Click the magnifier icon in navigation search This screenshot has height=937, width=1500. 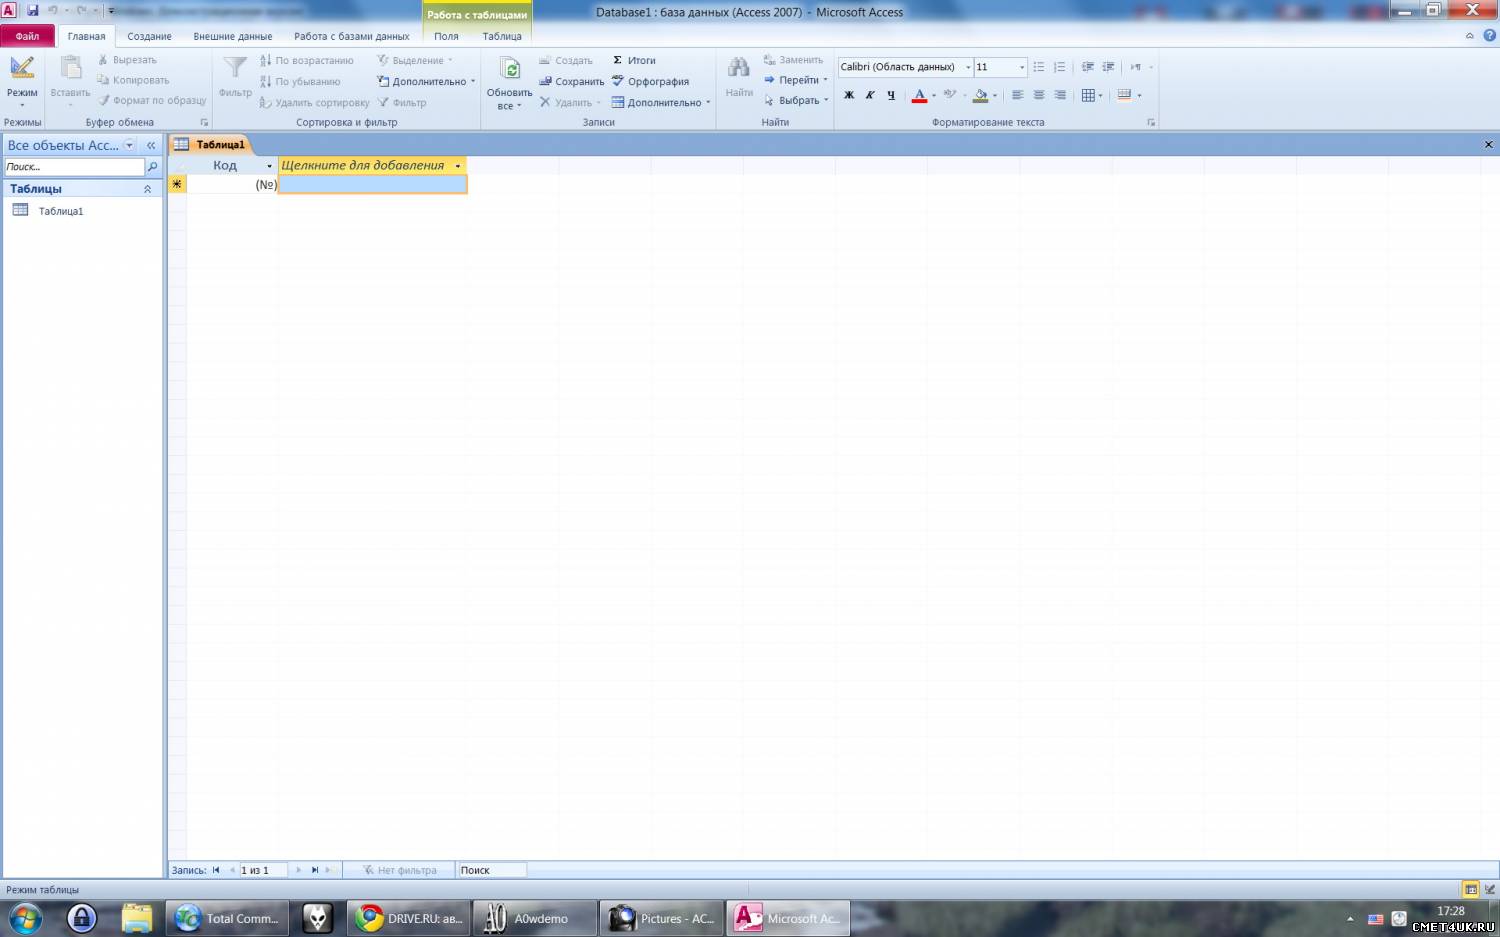coord(153,167)
